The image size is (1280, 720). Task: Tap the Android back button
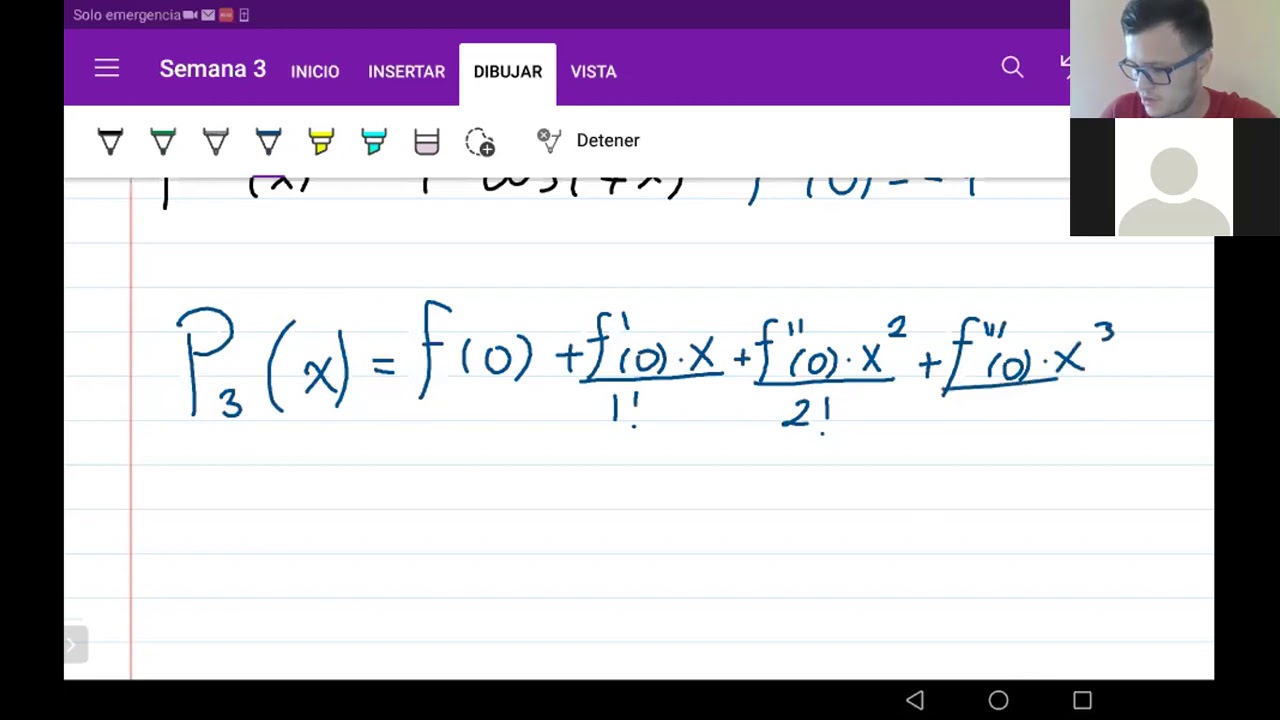click(915, 700)
